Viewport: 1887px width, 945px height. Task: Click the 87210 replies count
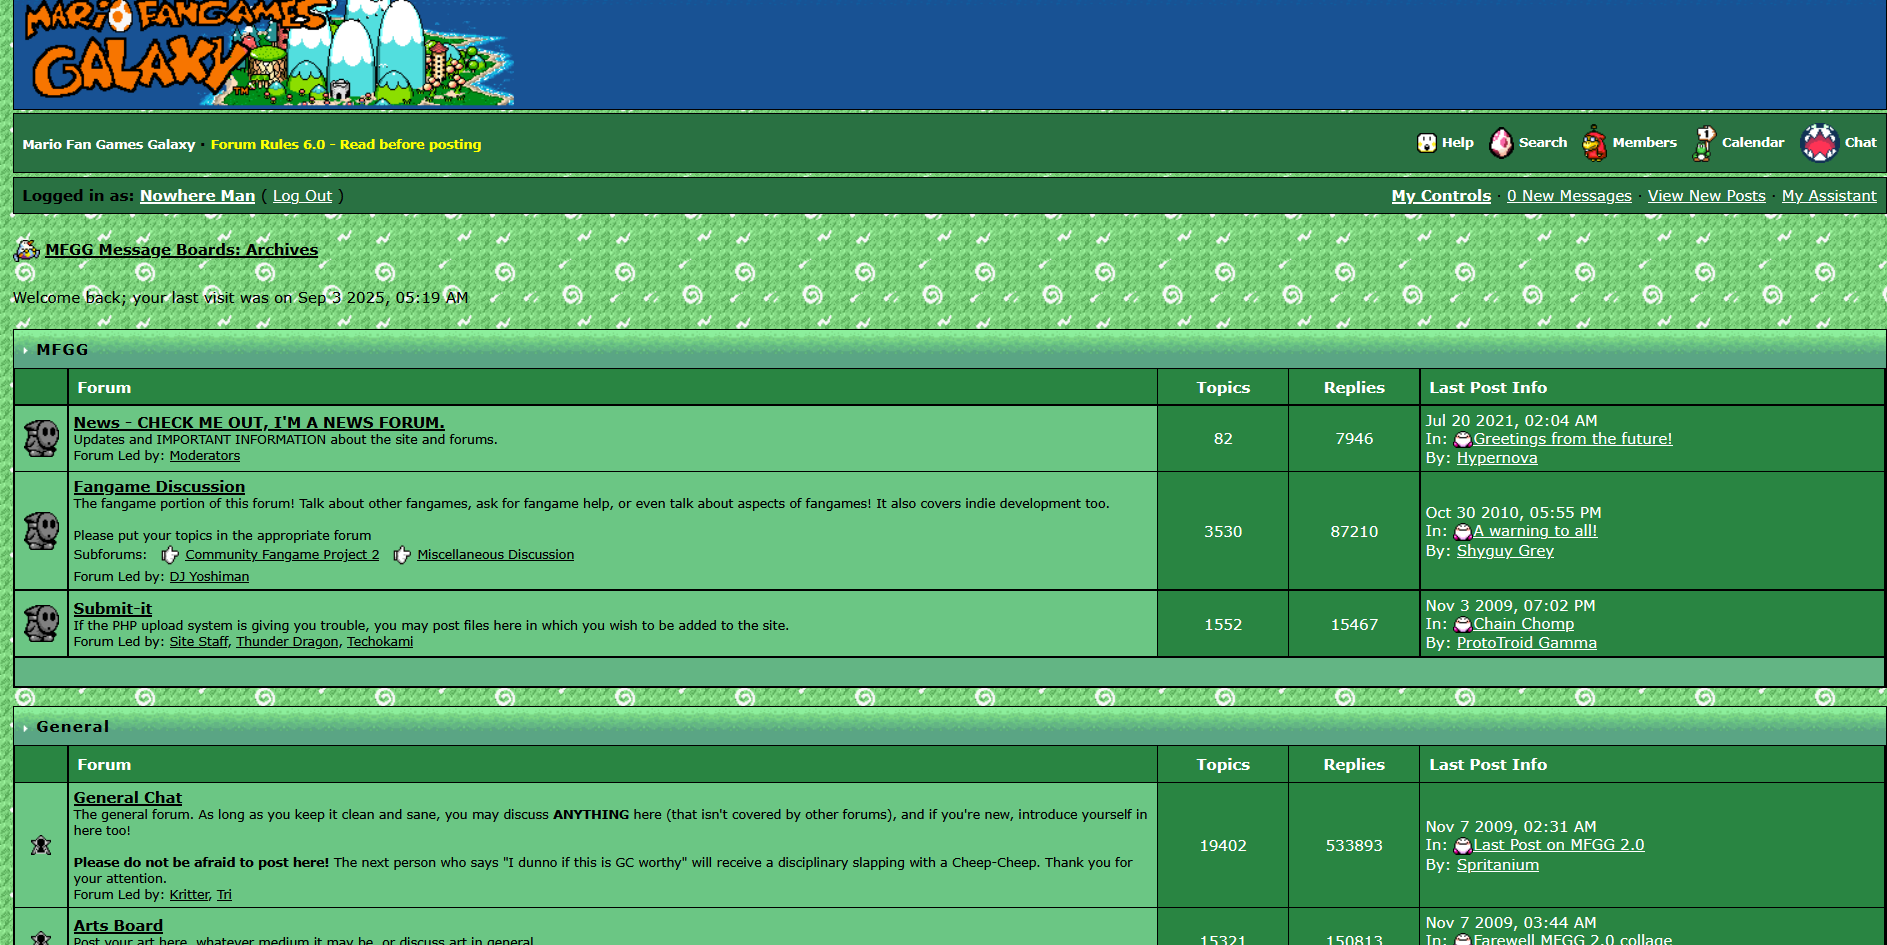tap(1354, 532)
